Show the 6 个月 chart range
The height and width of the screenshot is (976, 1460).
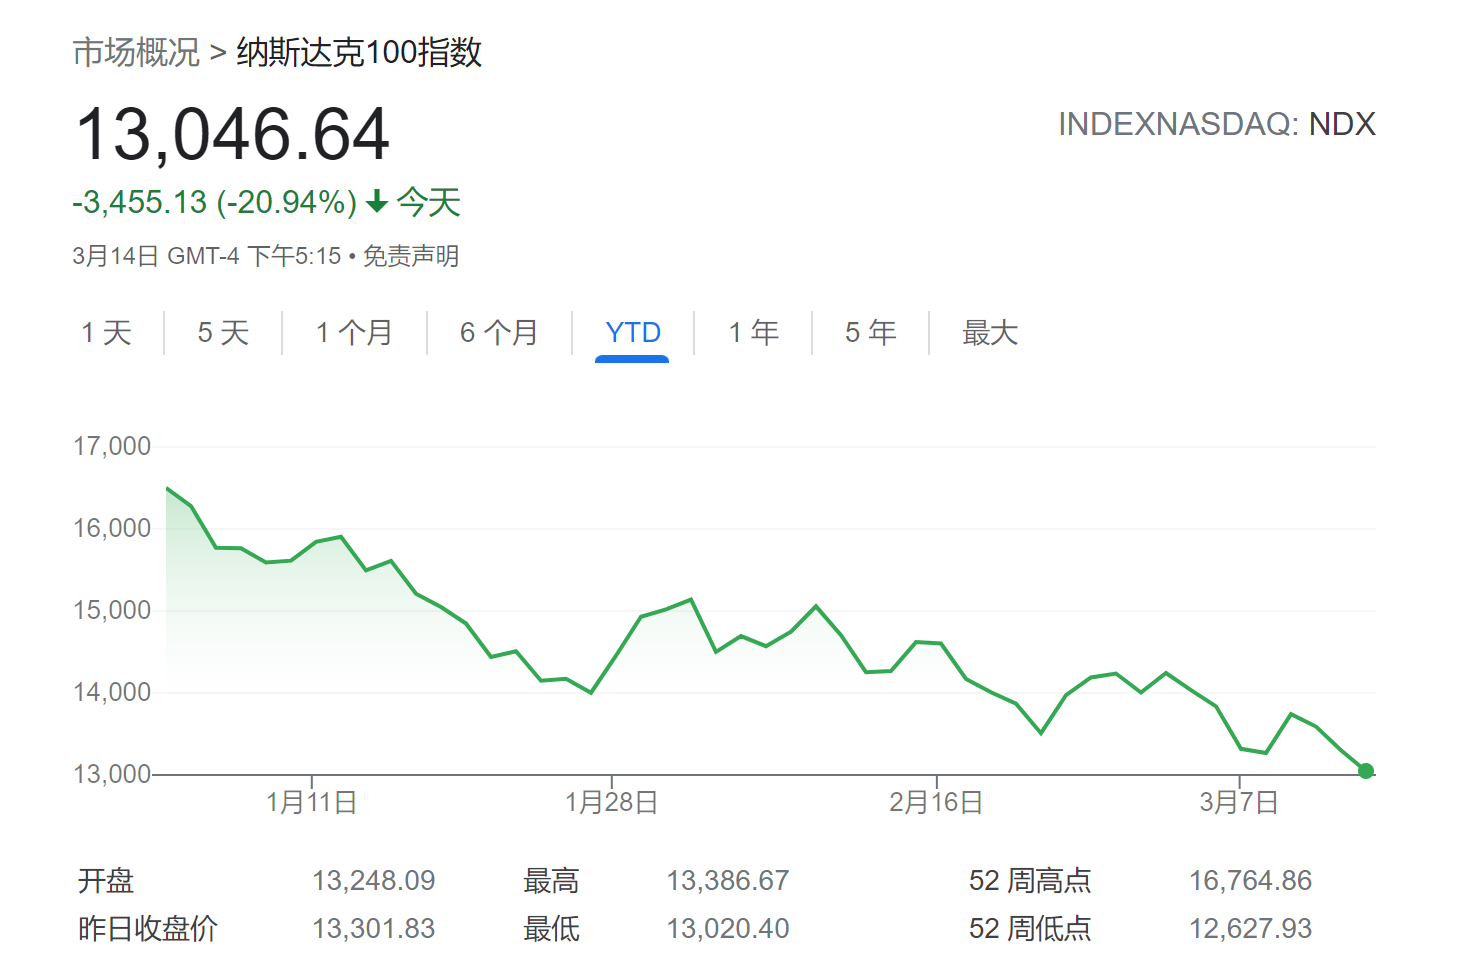coord(499,332)
